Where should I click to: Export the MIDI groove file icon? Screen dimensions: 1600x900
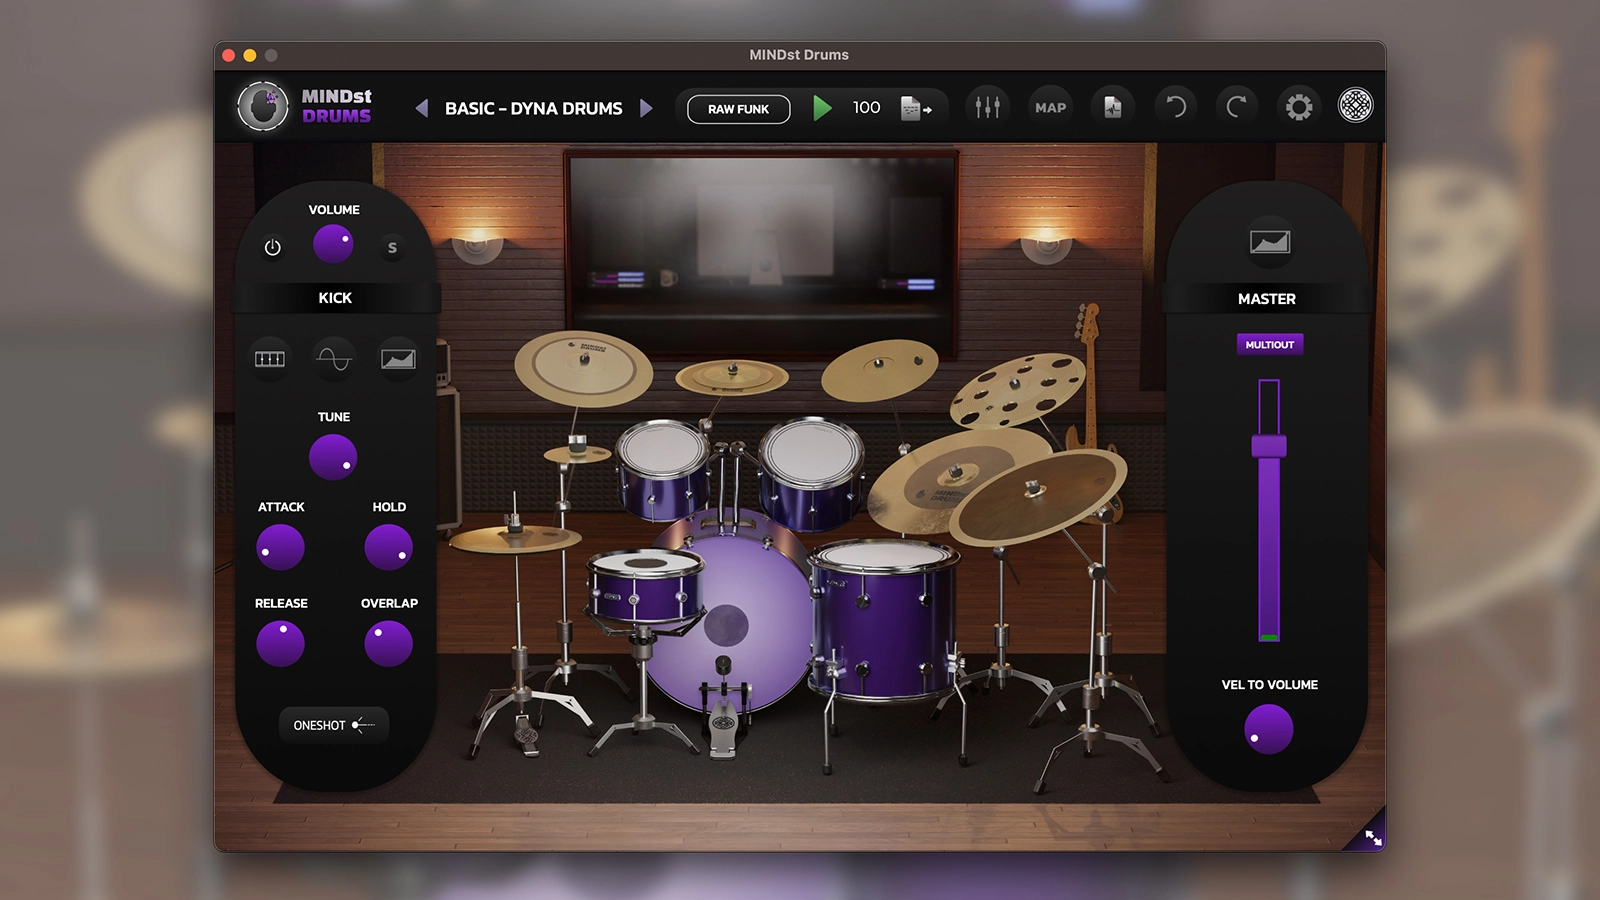click(915, 108)
